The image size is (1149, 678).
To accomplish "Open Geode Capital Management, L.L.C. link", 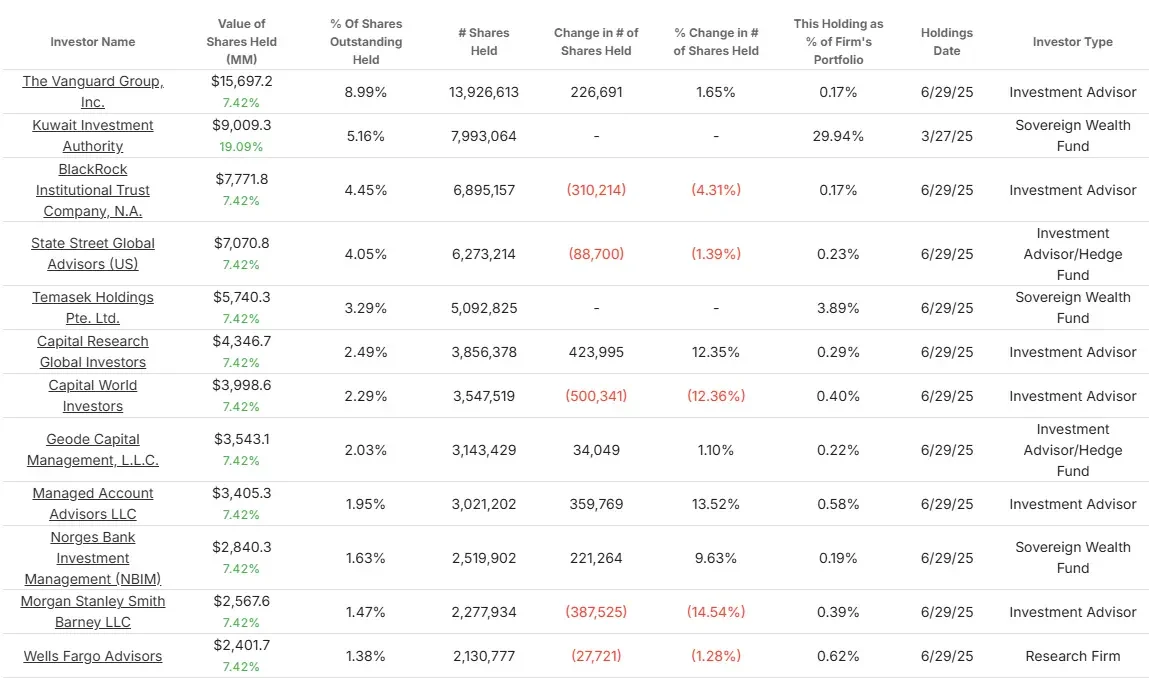I will [x=93, y=449].
